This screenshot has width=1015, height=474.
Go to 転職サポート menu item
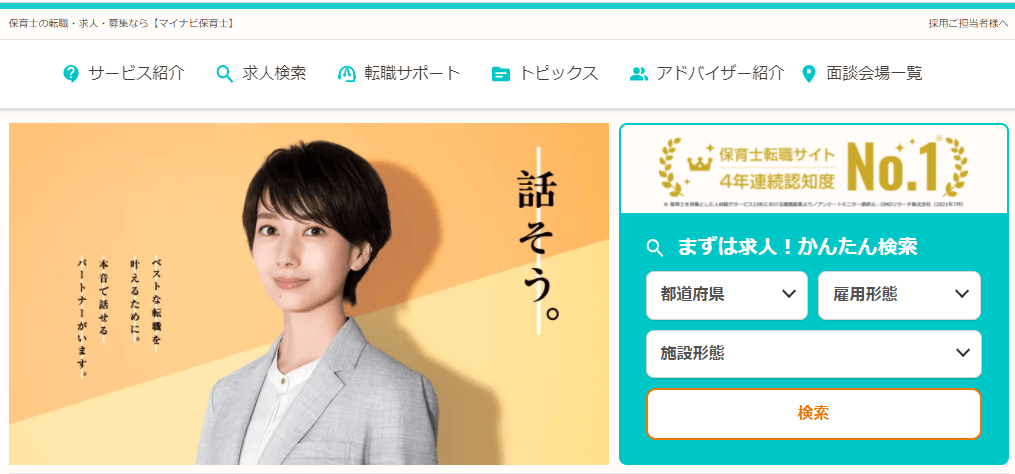point(412,74)
